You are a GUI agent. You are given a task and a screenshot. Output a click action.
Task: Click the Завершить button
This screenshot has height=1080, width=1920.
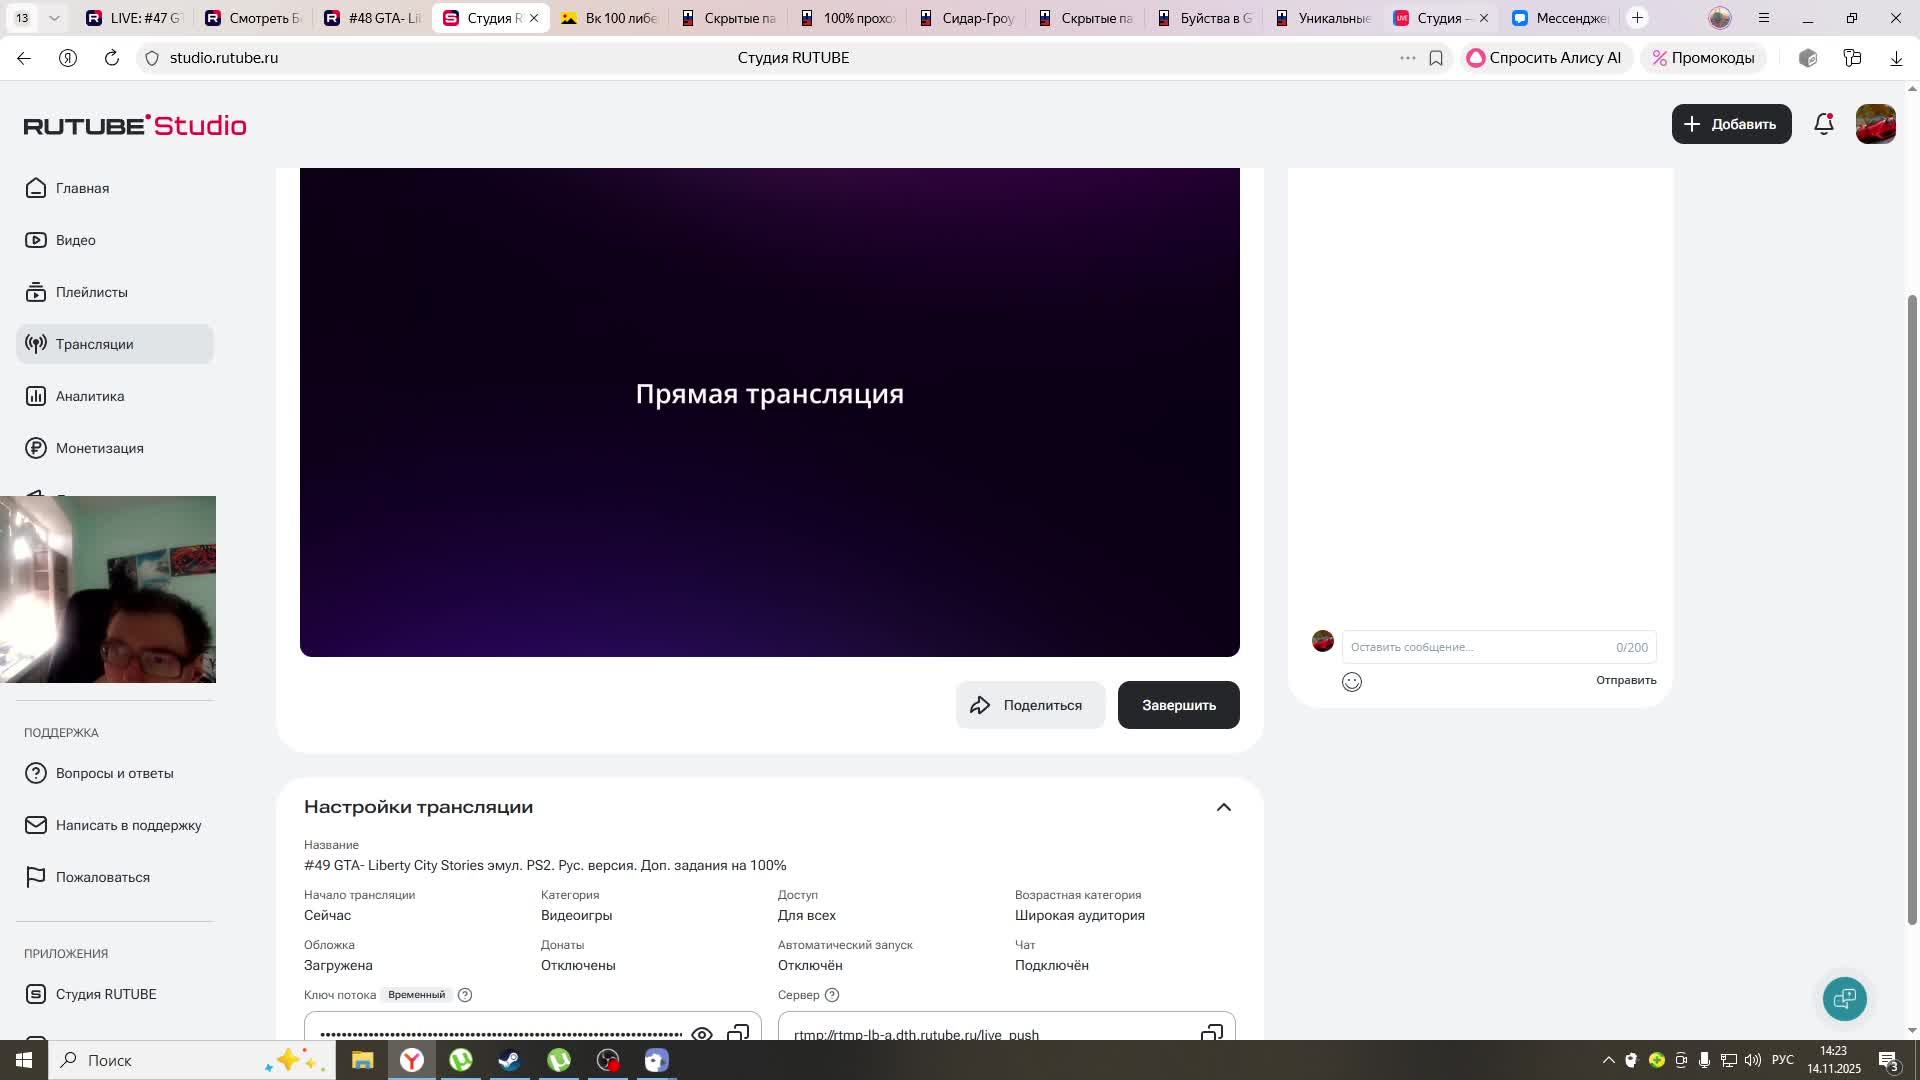click(x=1178, y=705)
